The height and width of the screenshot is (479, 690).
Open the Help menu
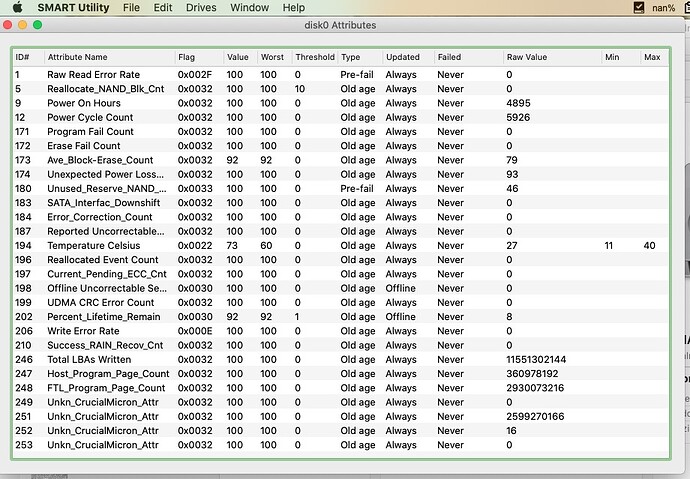click(x=294, y=7)
